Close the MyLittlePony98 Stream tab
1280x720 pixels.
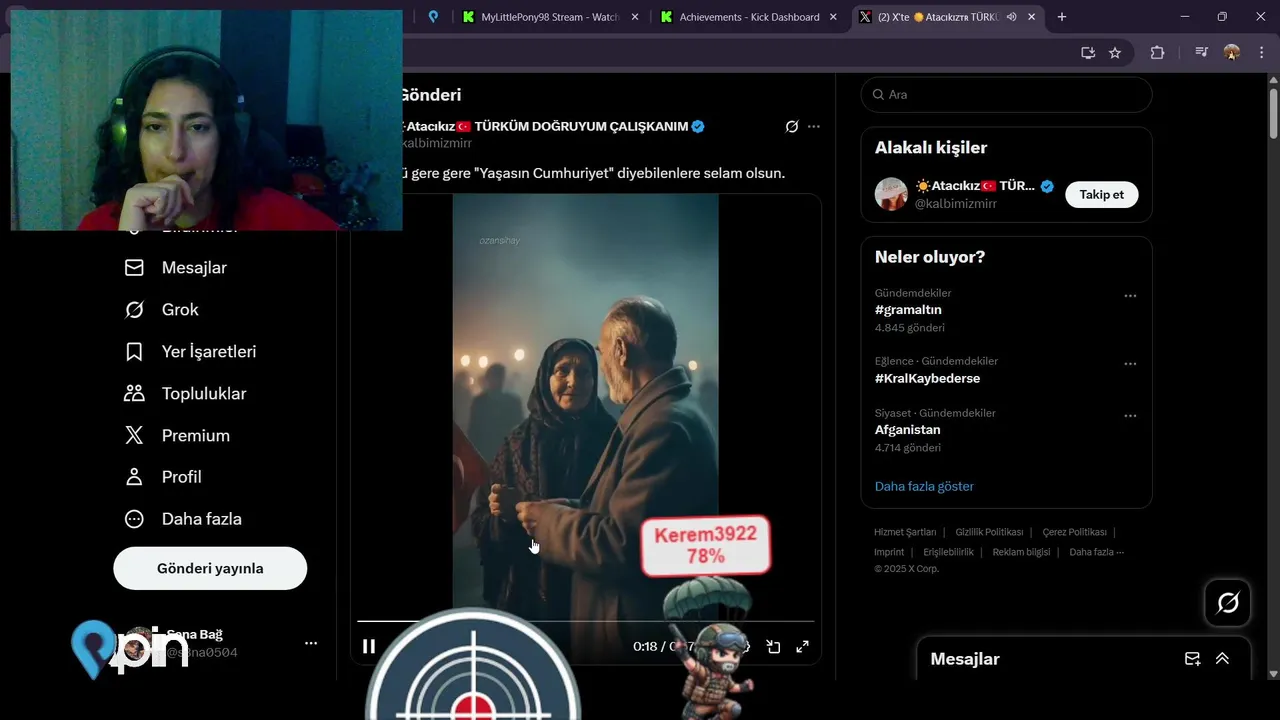coord(634,17)
